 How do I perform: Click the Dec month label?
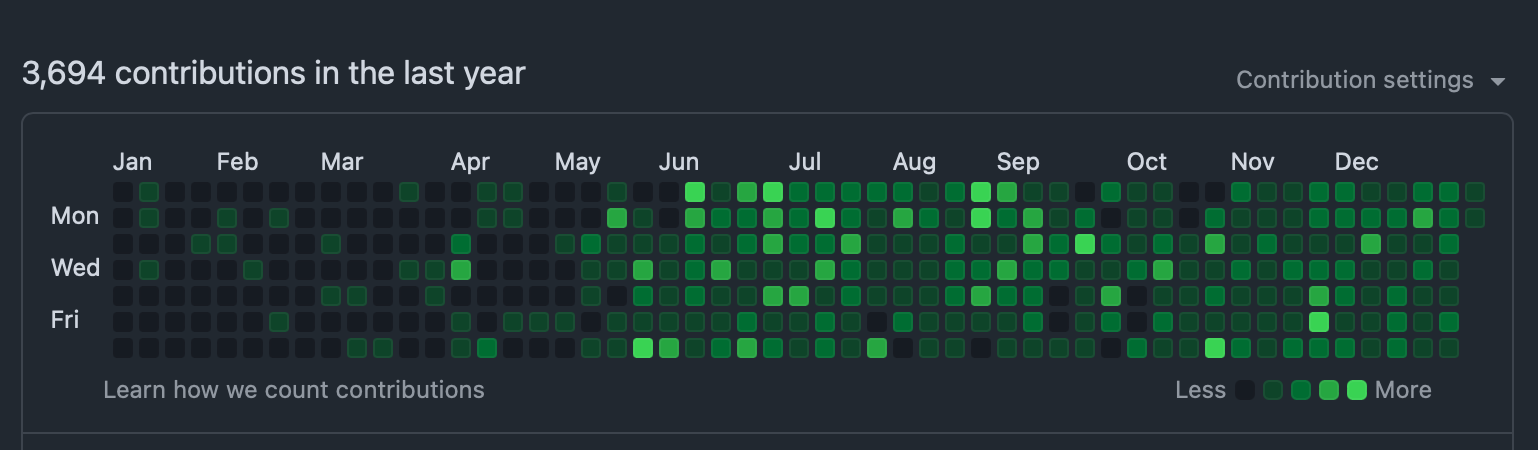[1357, 162]
